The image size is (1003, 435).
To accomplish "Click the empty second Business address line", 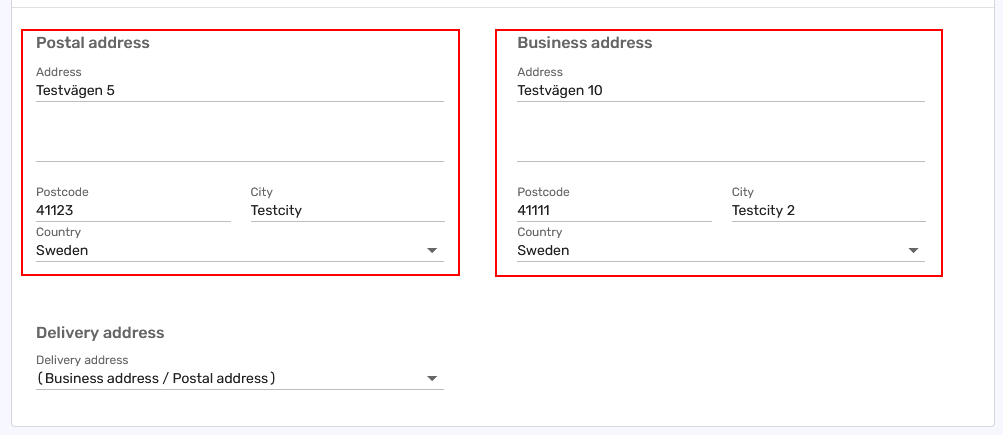I will (x=720, y=148).
